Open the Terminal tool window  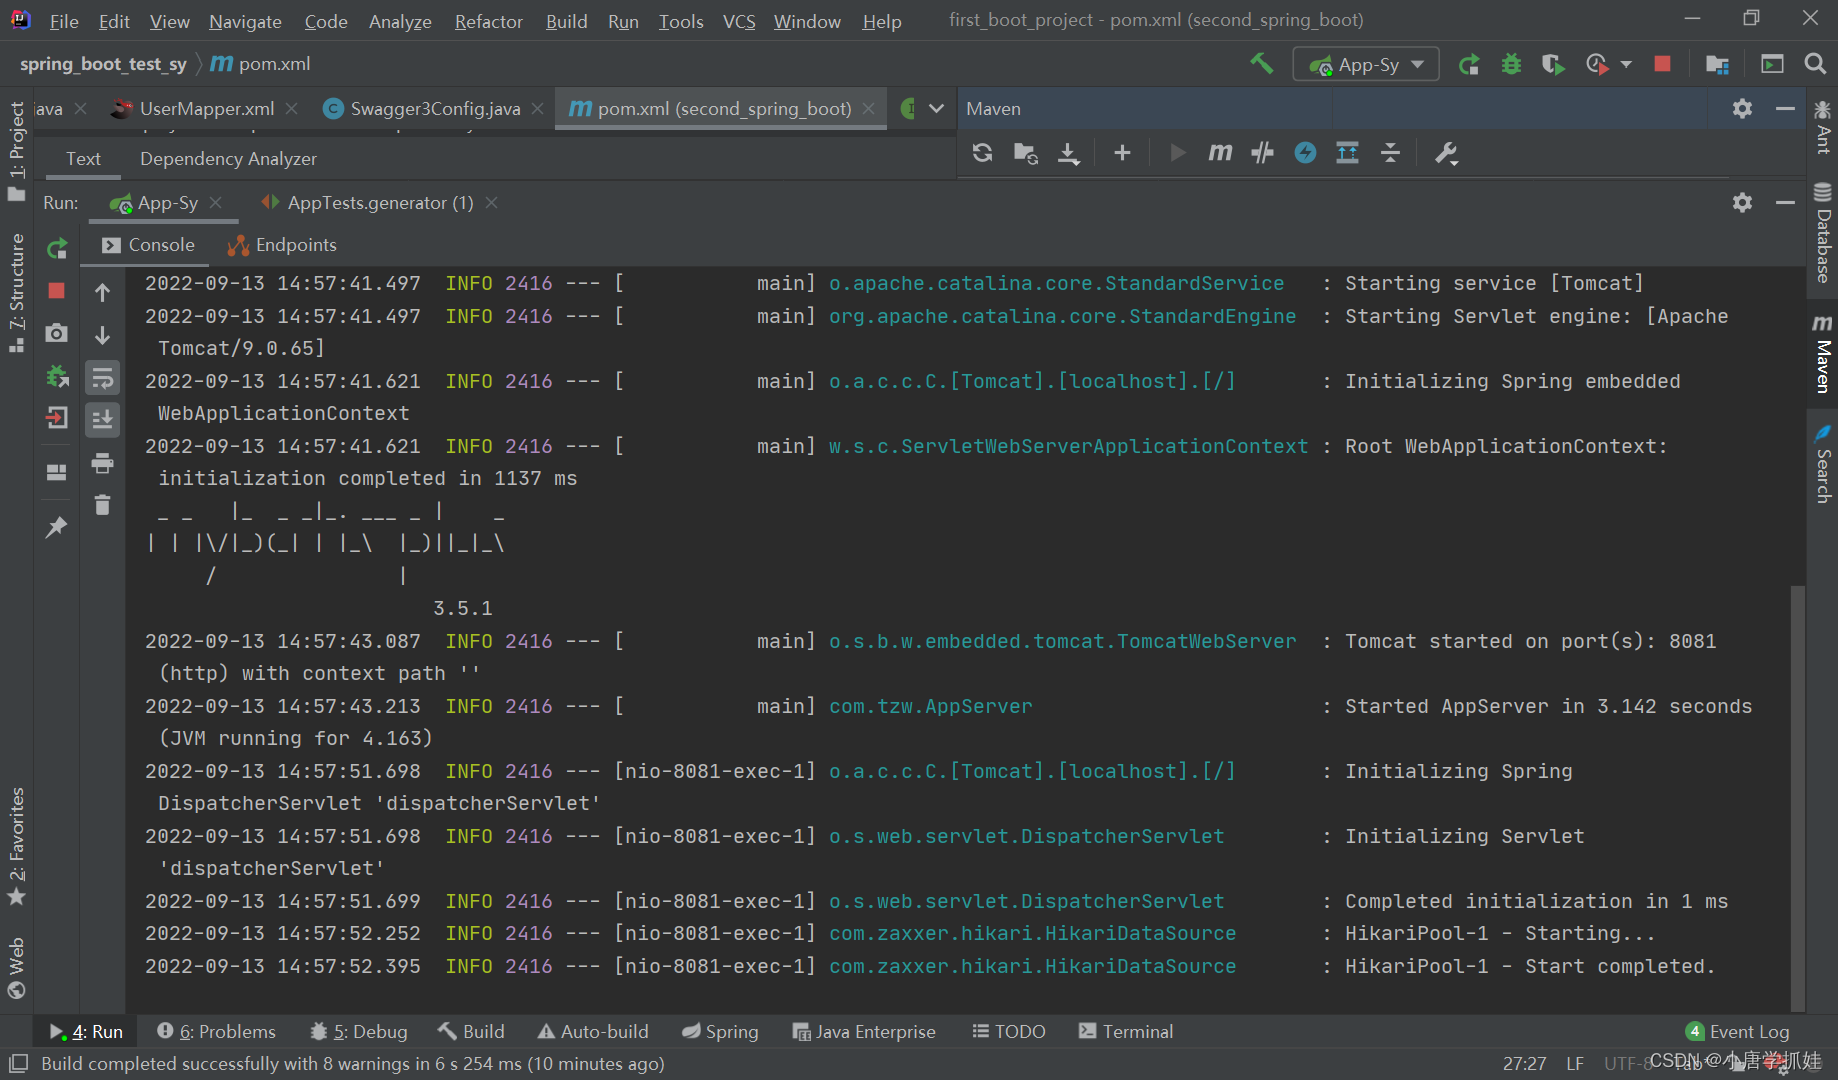pyautogui.click(x=1126, y=1031)
